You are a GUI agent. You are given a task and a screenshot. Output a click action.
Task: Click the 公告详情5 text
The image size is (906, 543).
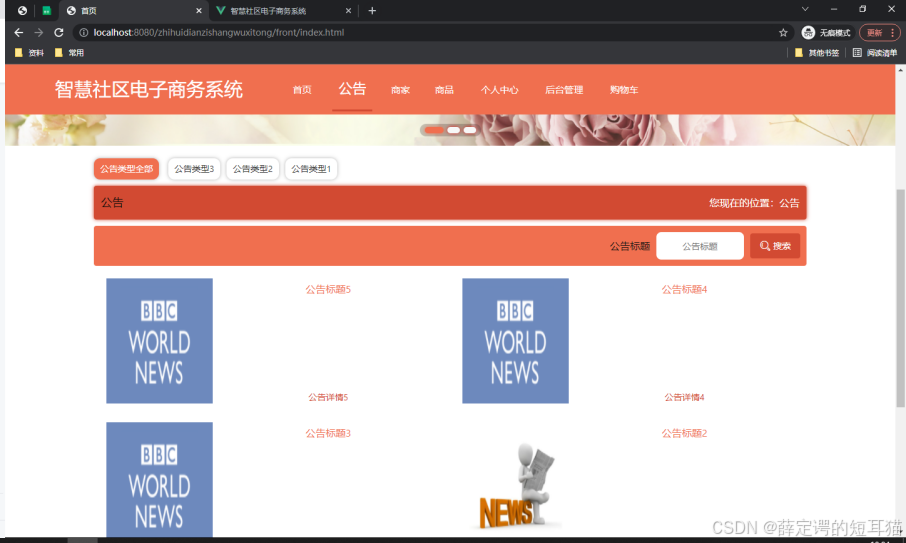[328, 397]
